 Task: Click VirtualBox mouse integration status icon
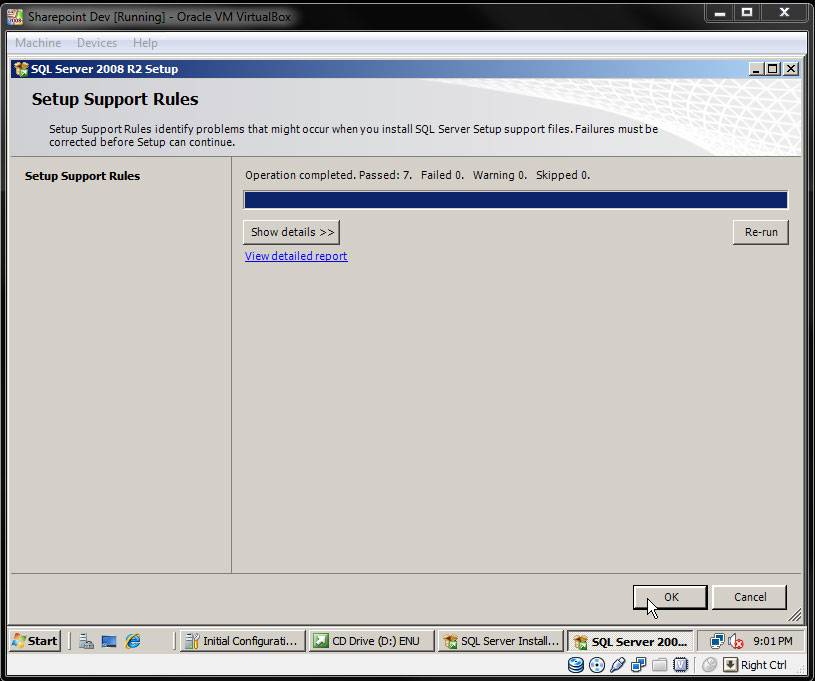[x=709, y=665]
